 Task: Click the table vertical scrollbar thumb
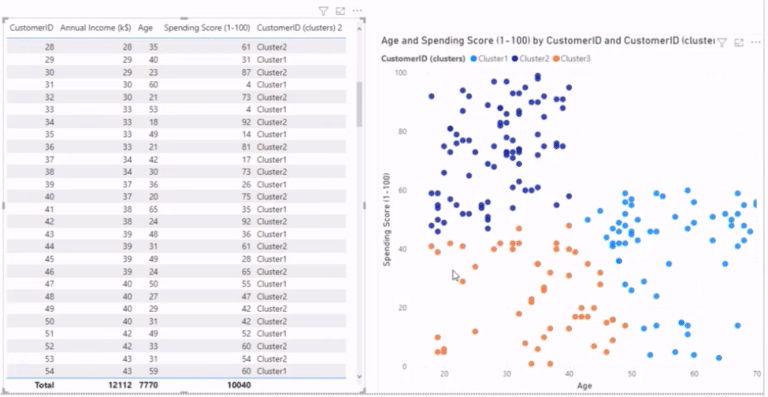coord(360,104)
